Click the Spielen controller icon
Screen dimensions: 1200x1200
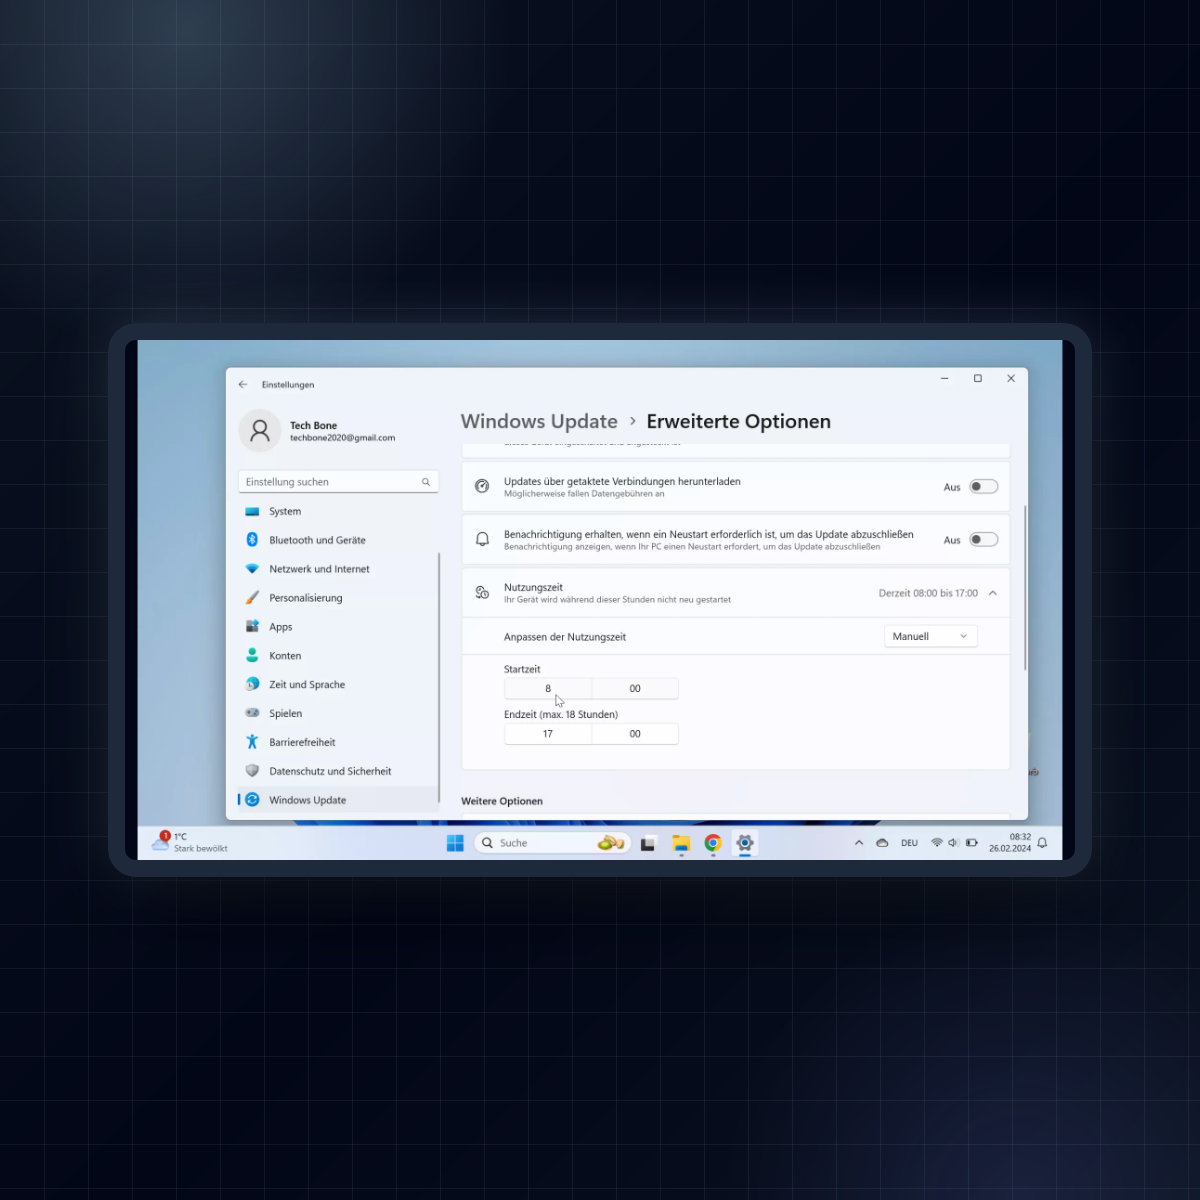pos(252,713)
